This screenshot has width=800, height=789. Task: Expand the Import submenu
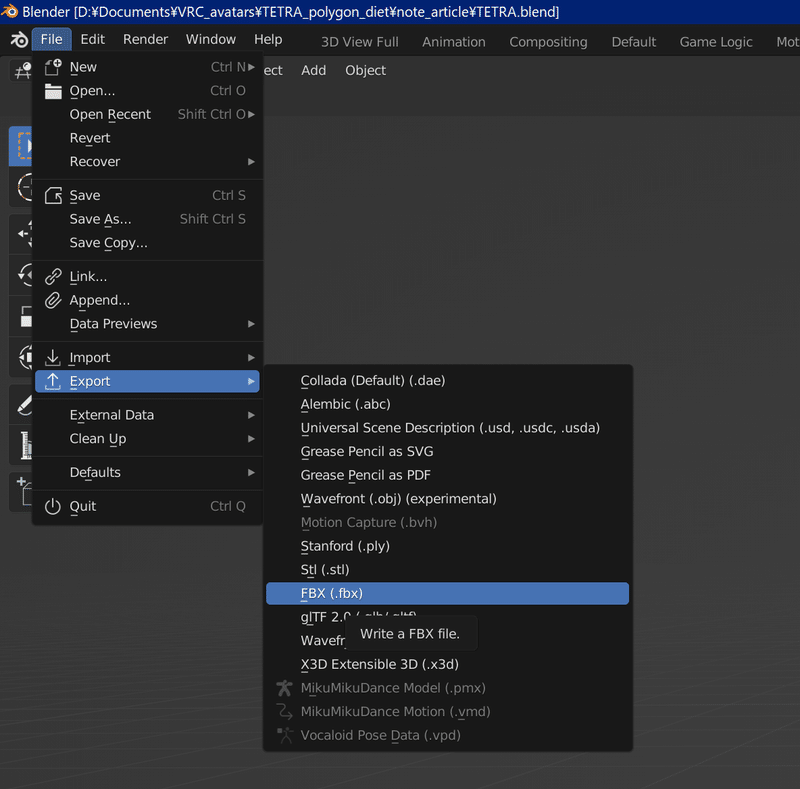coord(148,358)
